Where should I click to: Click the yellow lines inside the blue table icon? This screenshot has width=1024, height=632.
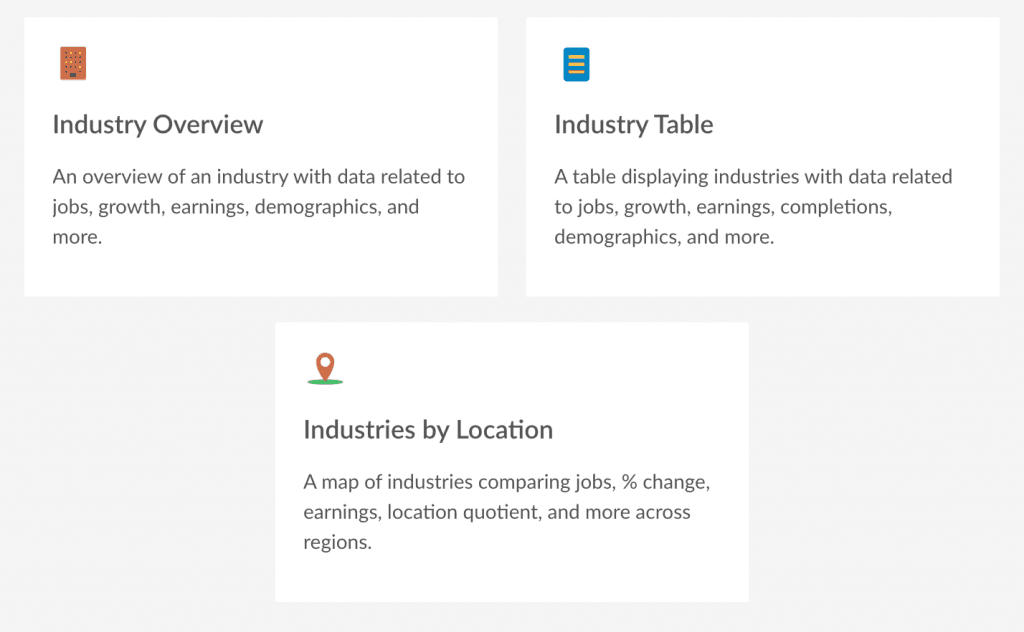click(576, 64)
